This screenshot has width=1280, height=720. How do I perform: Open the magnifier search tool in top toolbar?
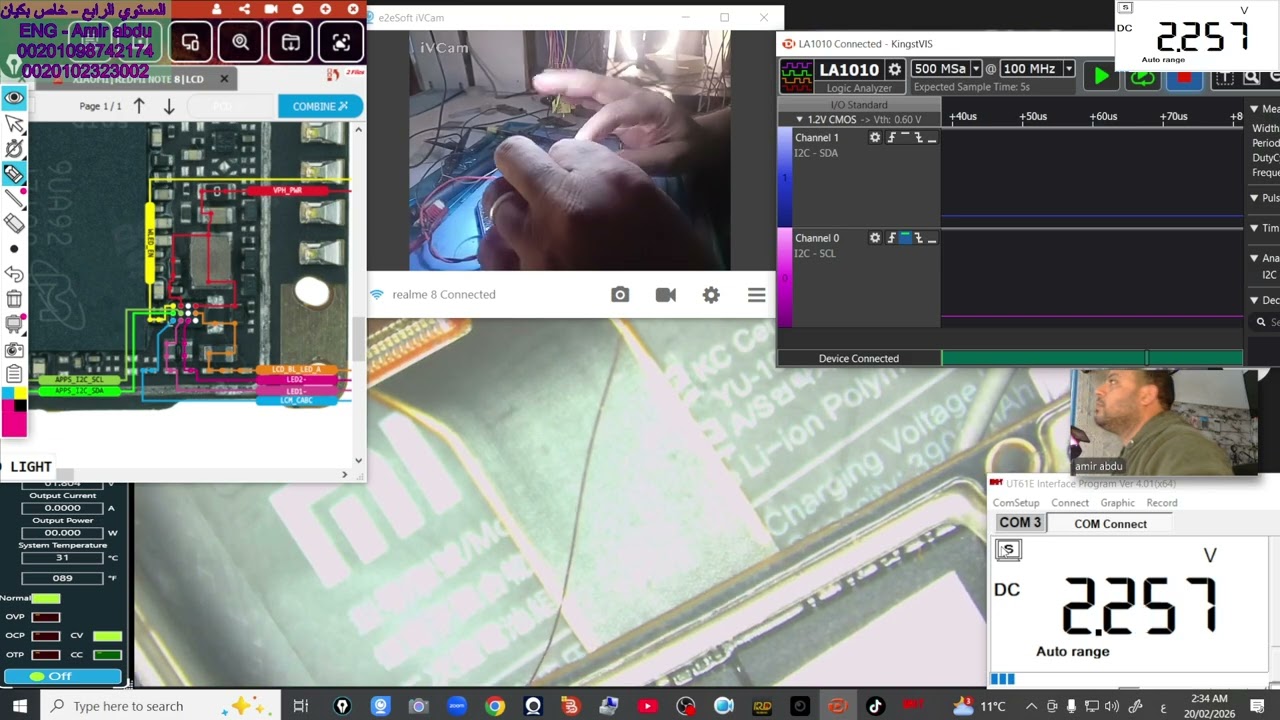point(241,42)
